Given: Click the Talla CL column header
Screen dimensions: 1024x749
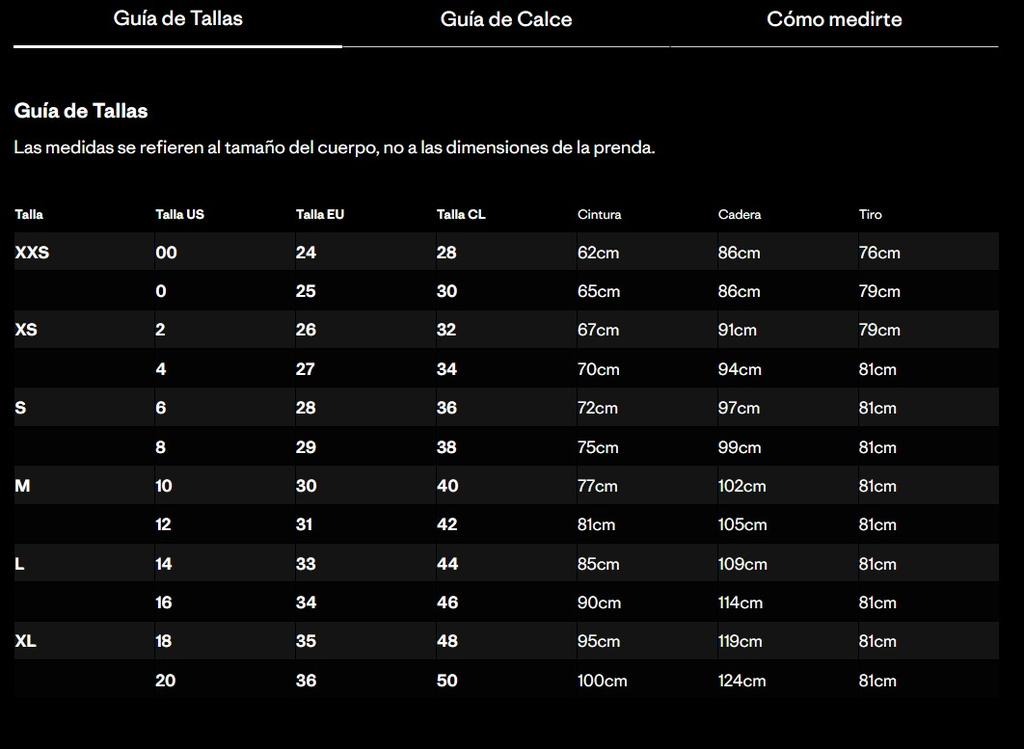Looking at the screenshot, I should click(461, 214).
